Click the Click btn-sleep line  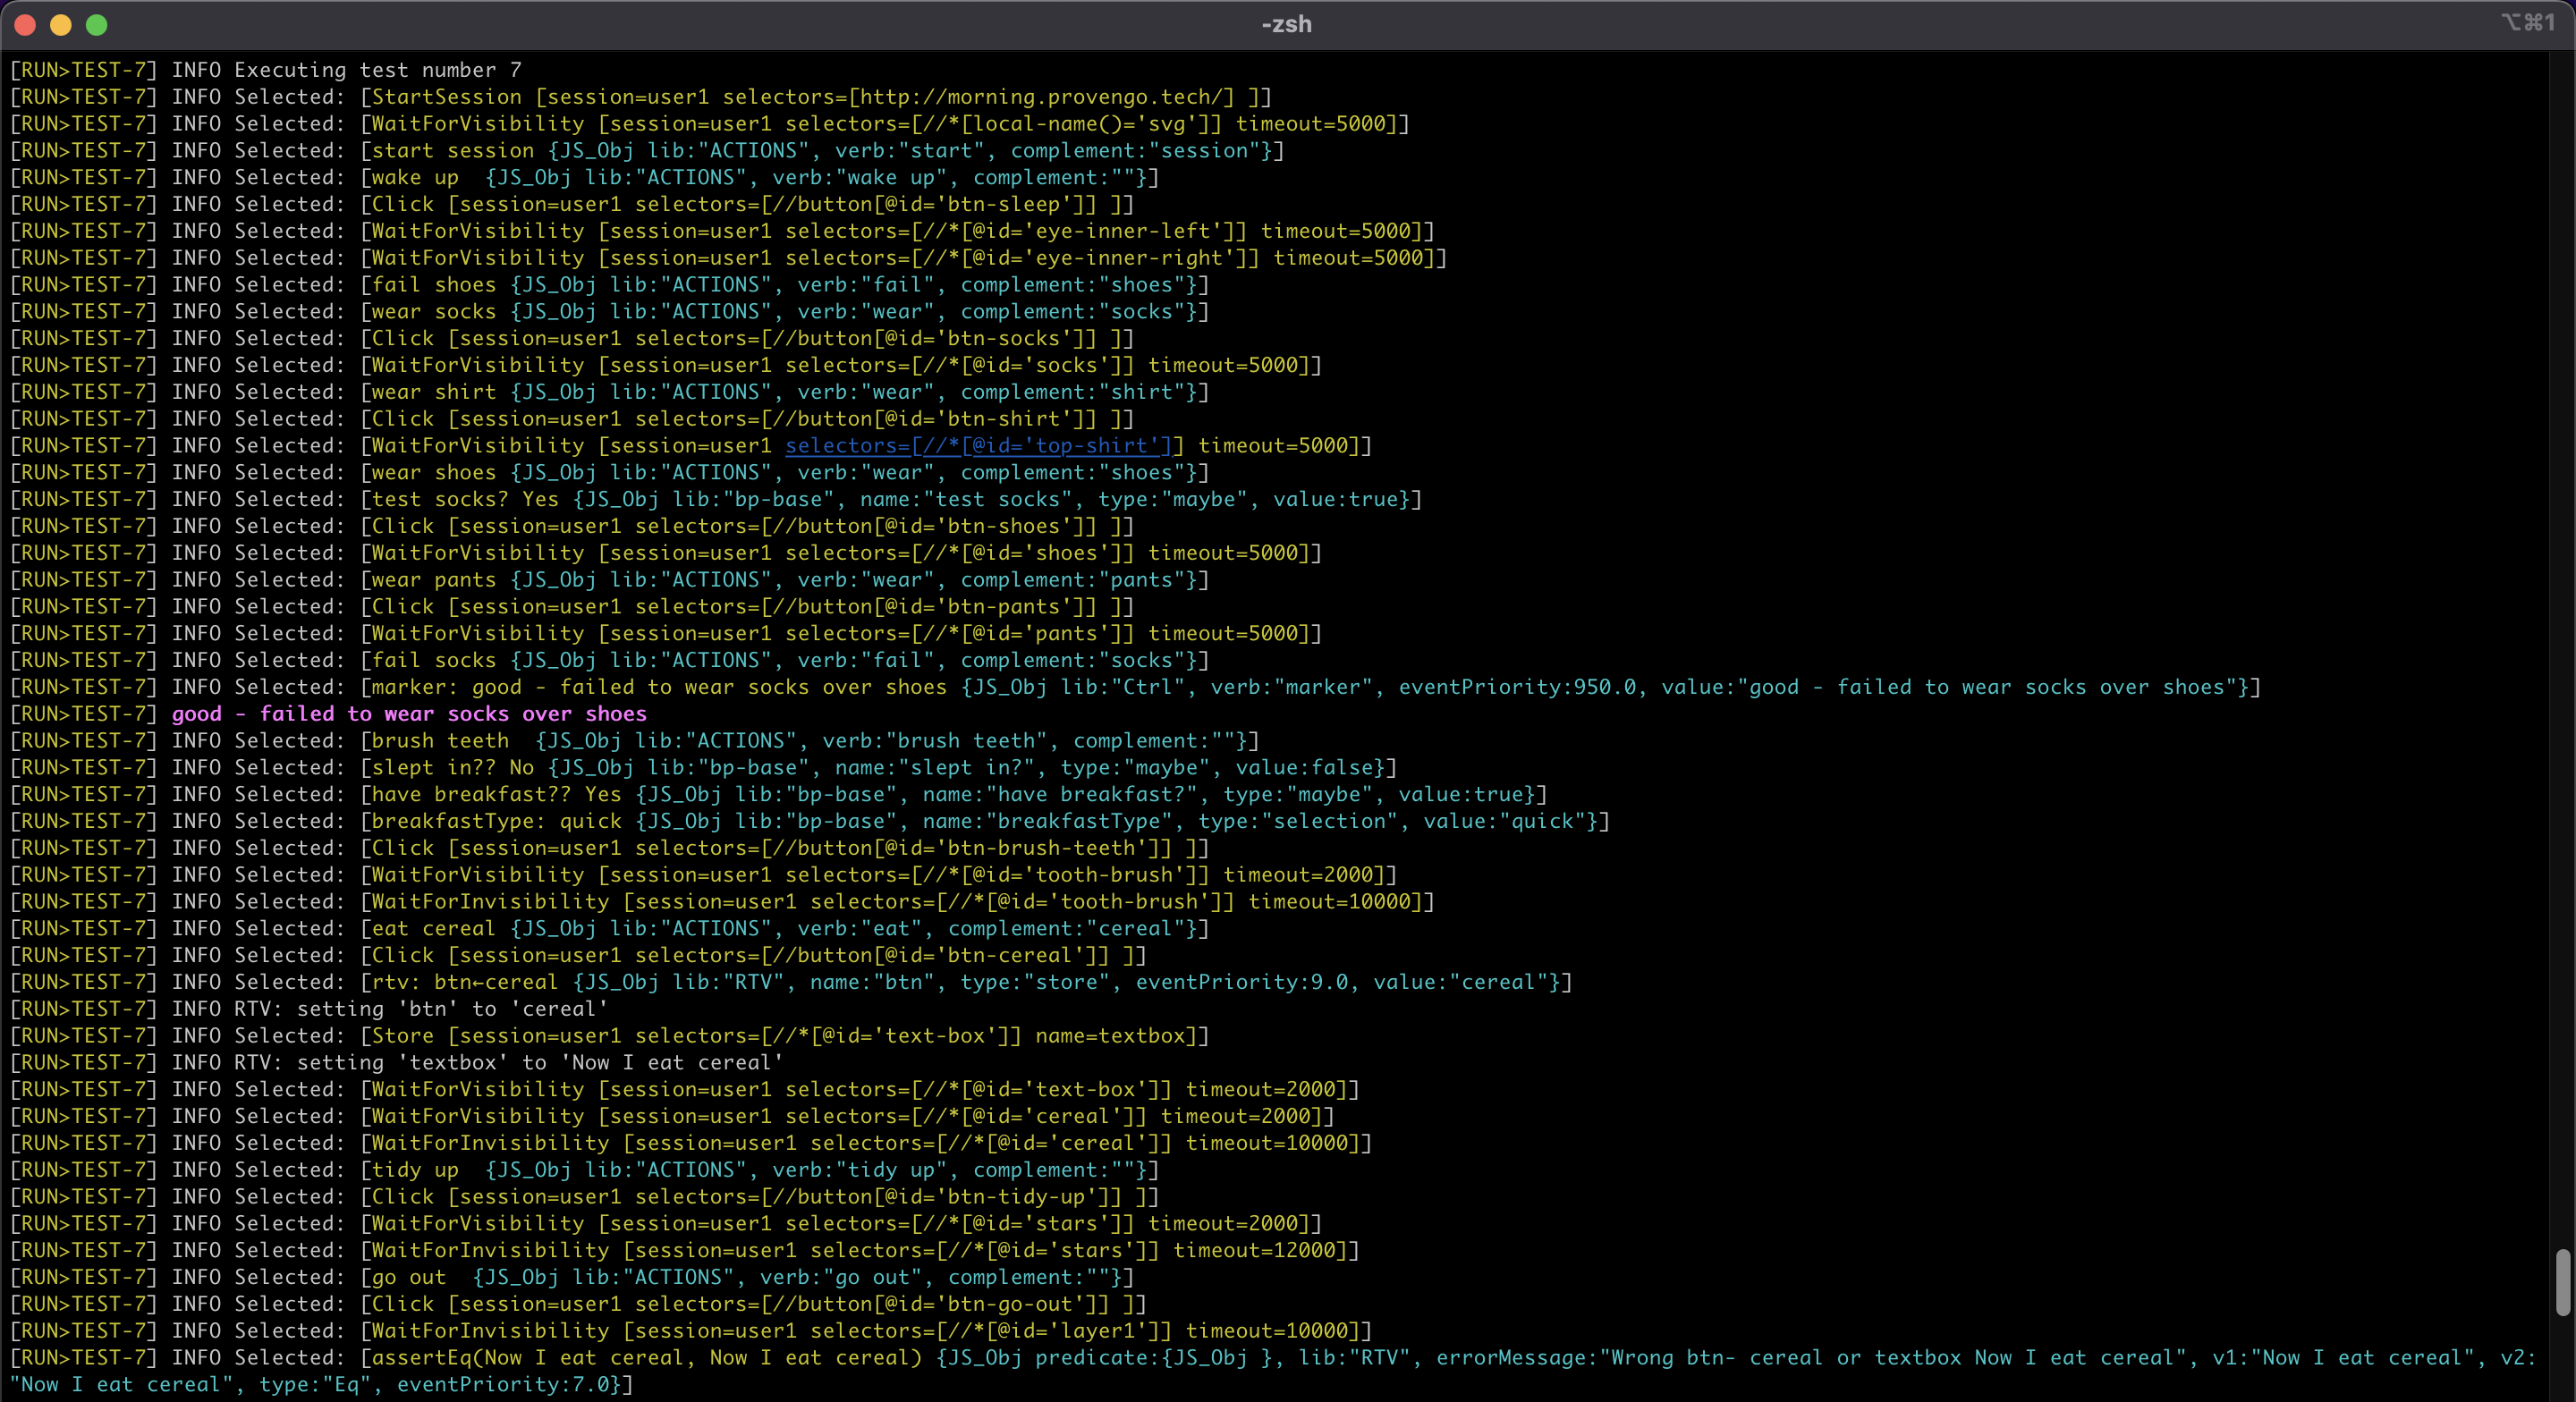[572, 205]
